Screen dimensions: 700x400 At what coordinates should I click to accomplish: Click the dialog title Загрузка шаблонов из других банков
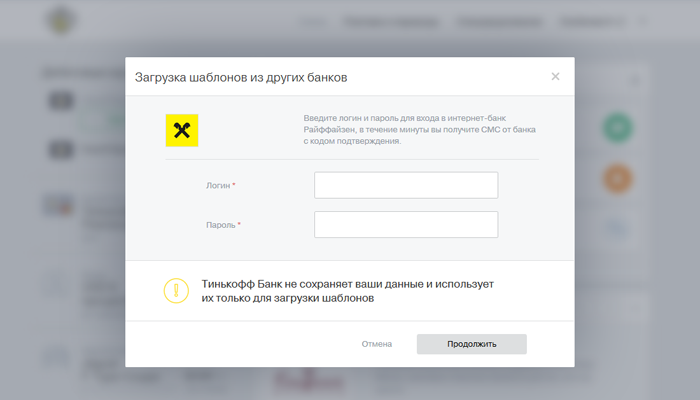point(241,77)
